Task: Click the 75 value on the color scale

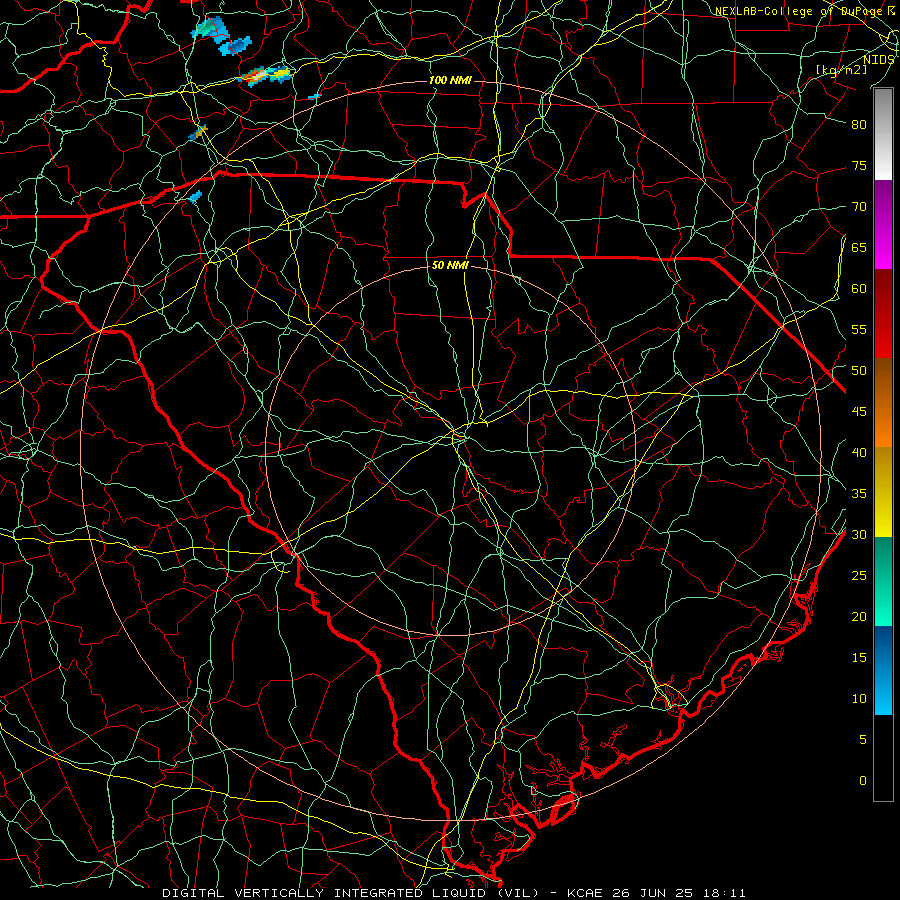Action: point(859,166)
